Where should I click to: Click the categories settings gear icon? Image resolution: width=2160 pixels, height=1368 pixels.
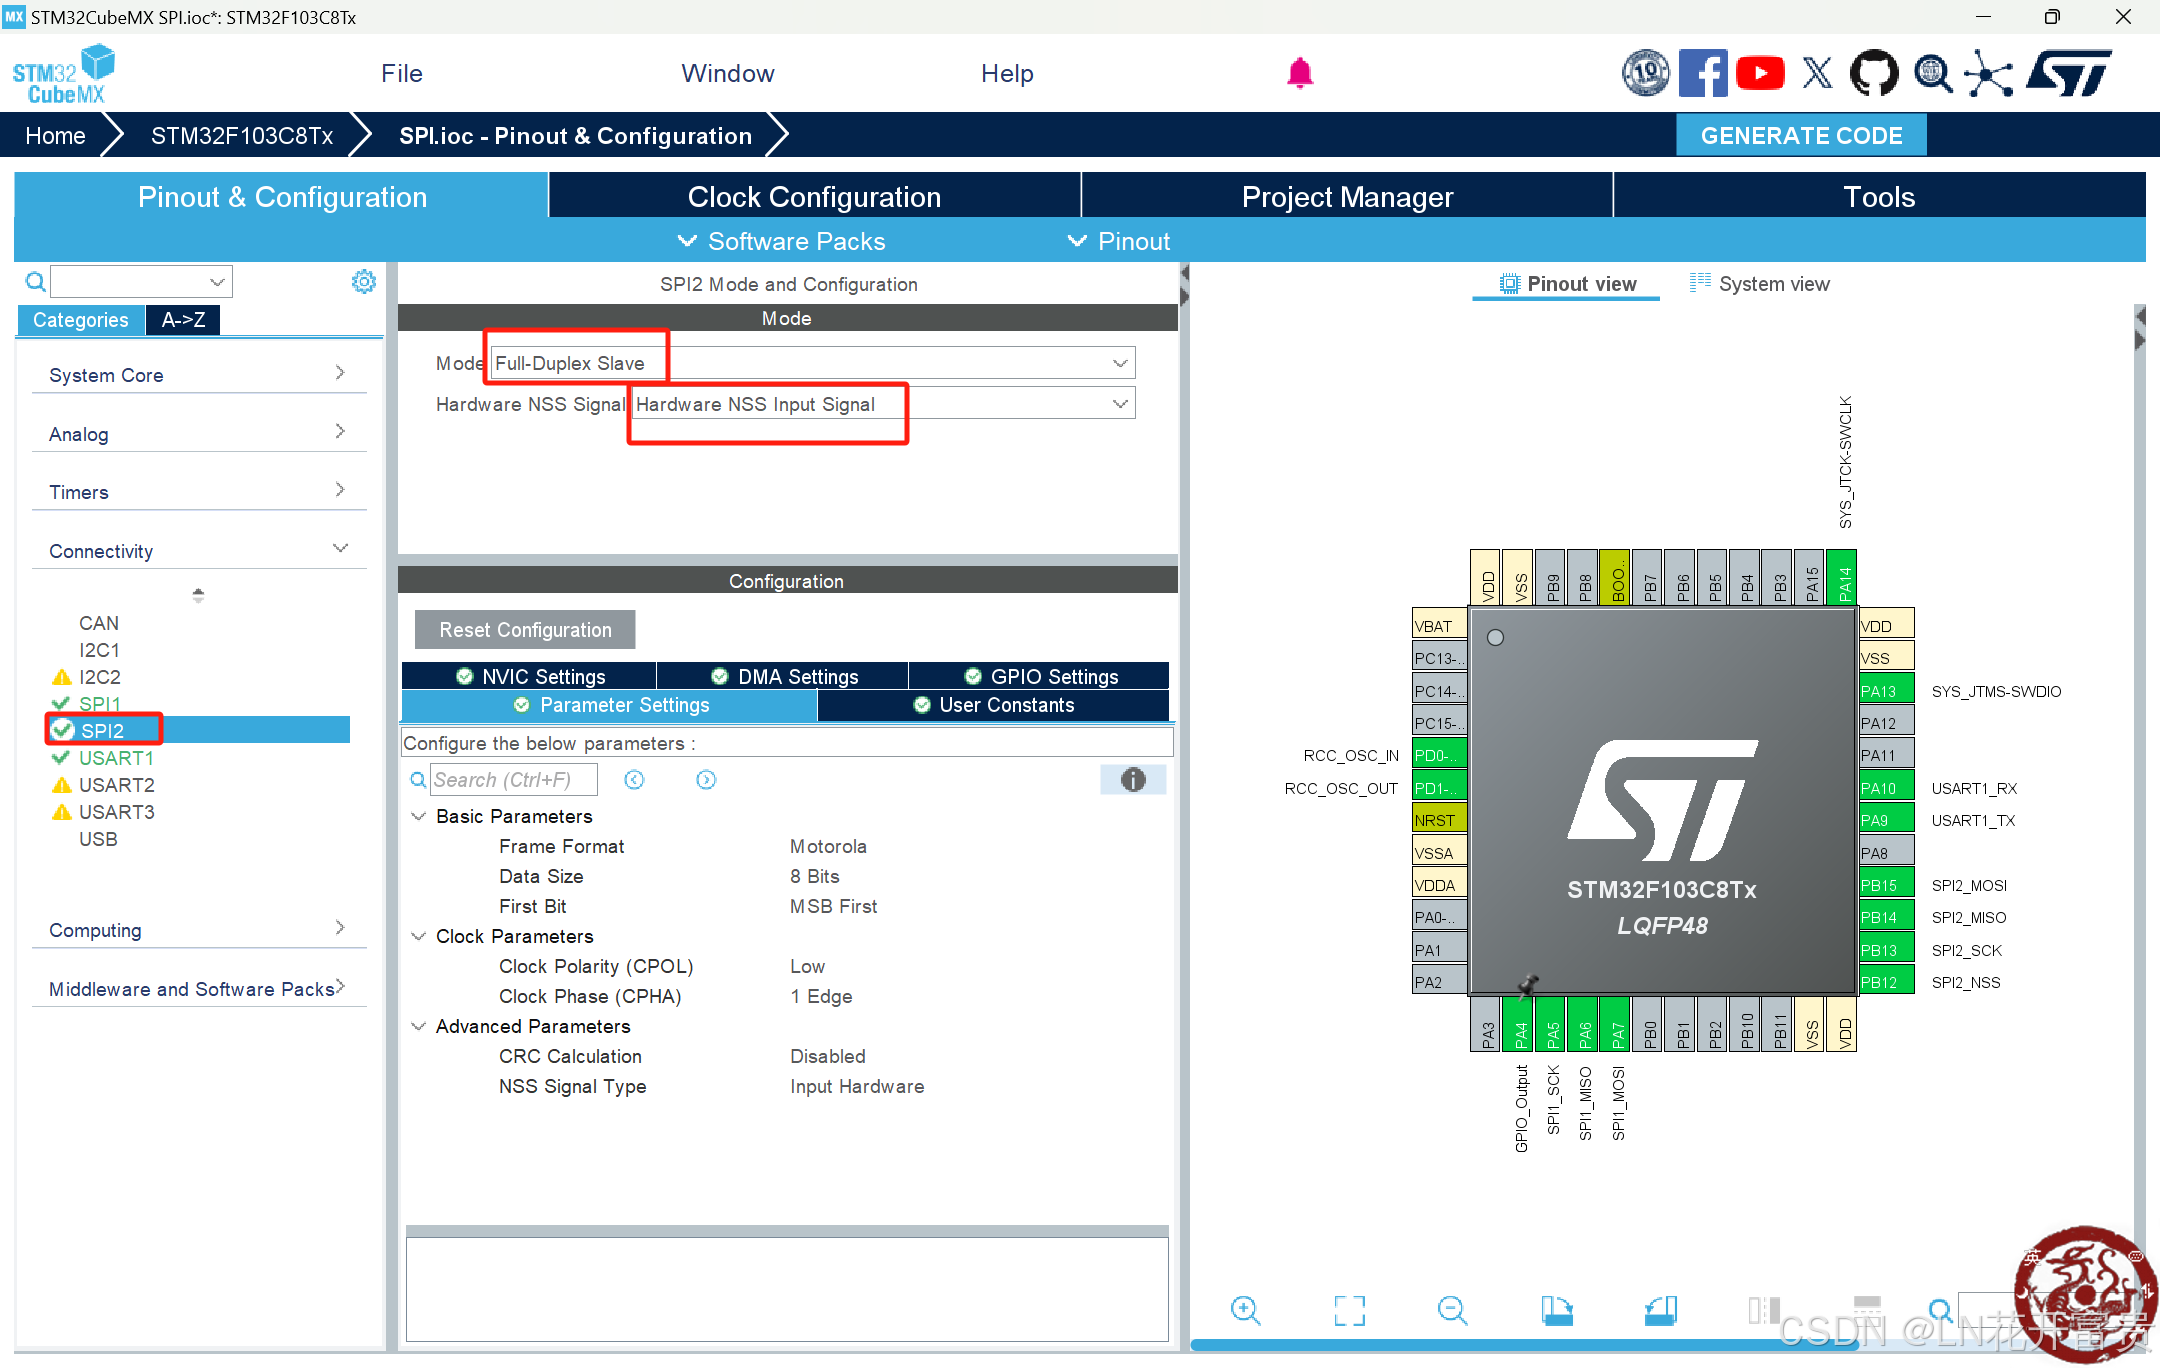click(364, 282)
